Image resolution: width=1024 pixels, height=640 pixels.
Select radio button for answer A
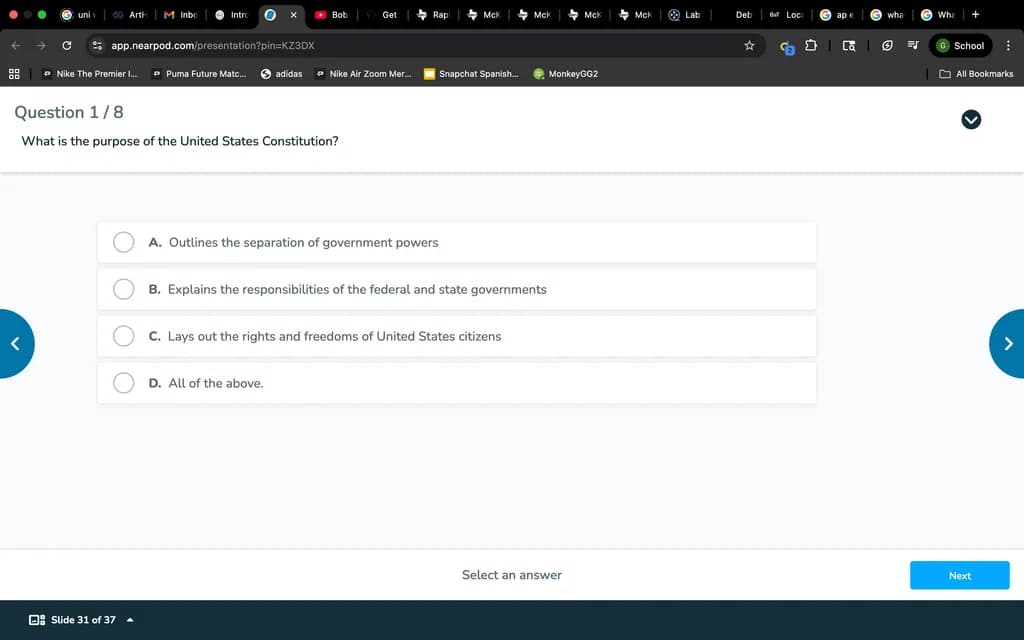[x=123, y=242]
